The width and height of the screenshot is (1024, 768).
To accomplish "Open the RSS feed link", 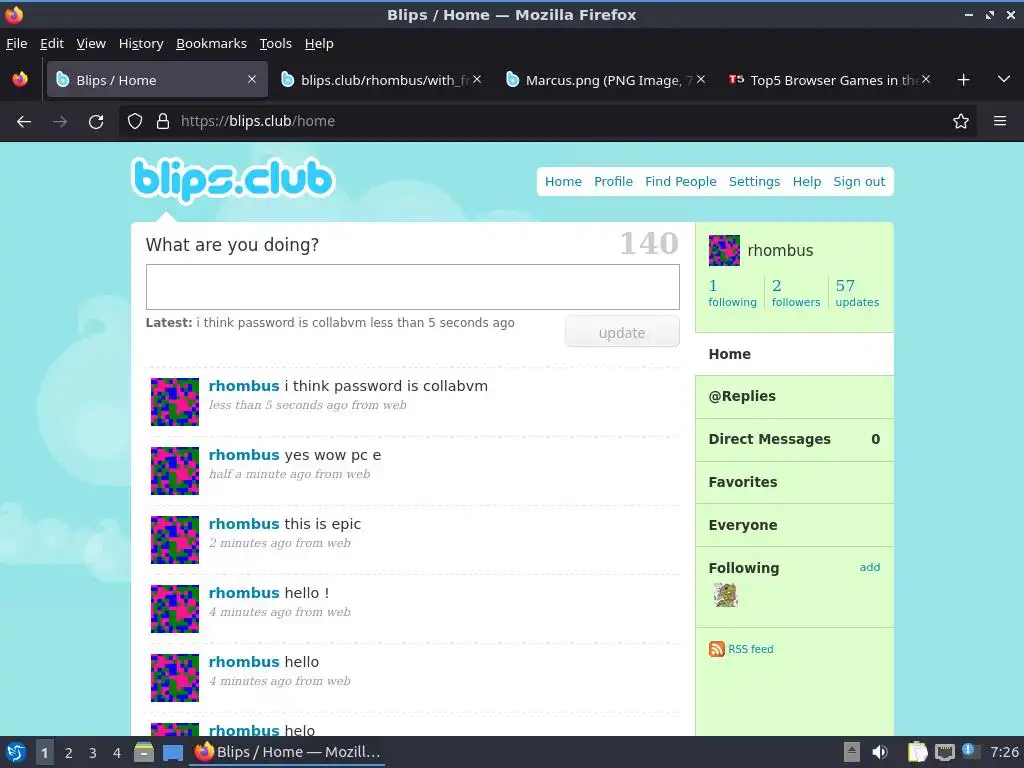I will tap(750, 649).
